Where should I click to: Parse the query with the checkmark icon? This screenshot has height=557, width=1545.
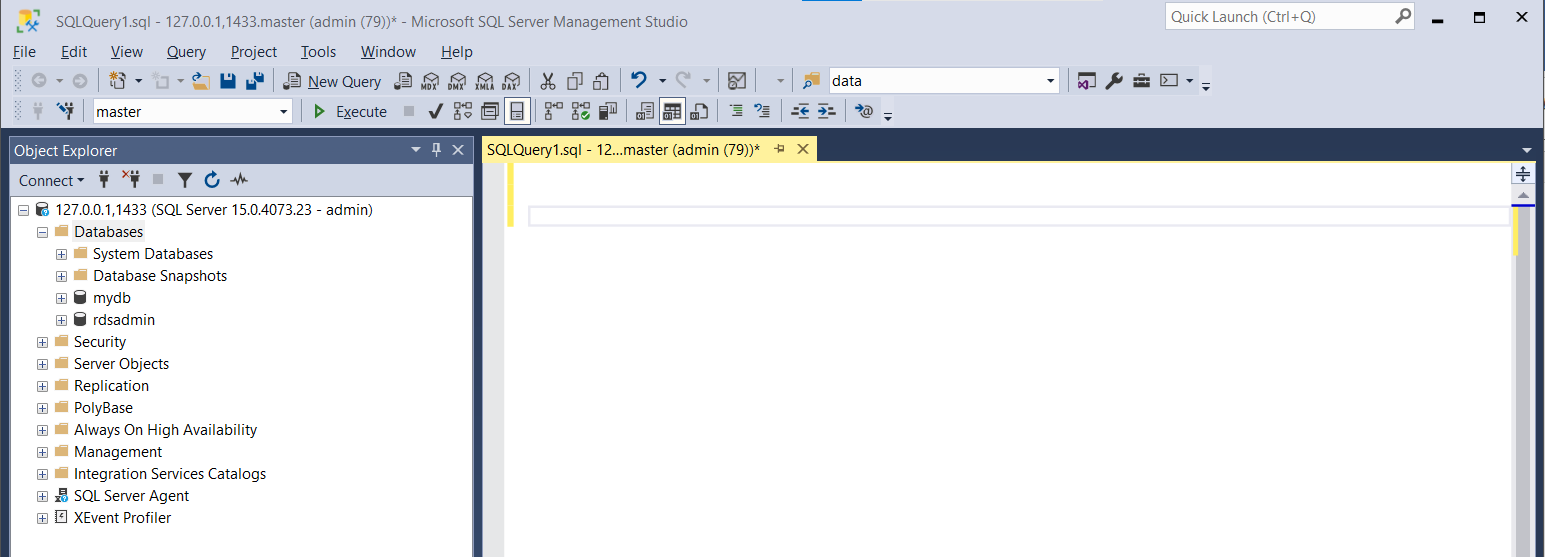[435, 111]
